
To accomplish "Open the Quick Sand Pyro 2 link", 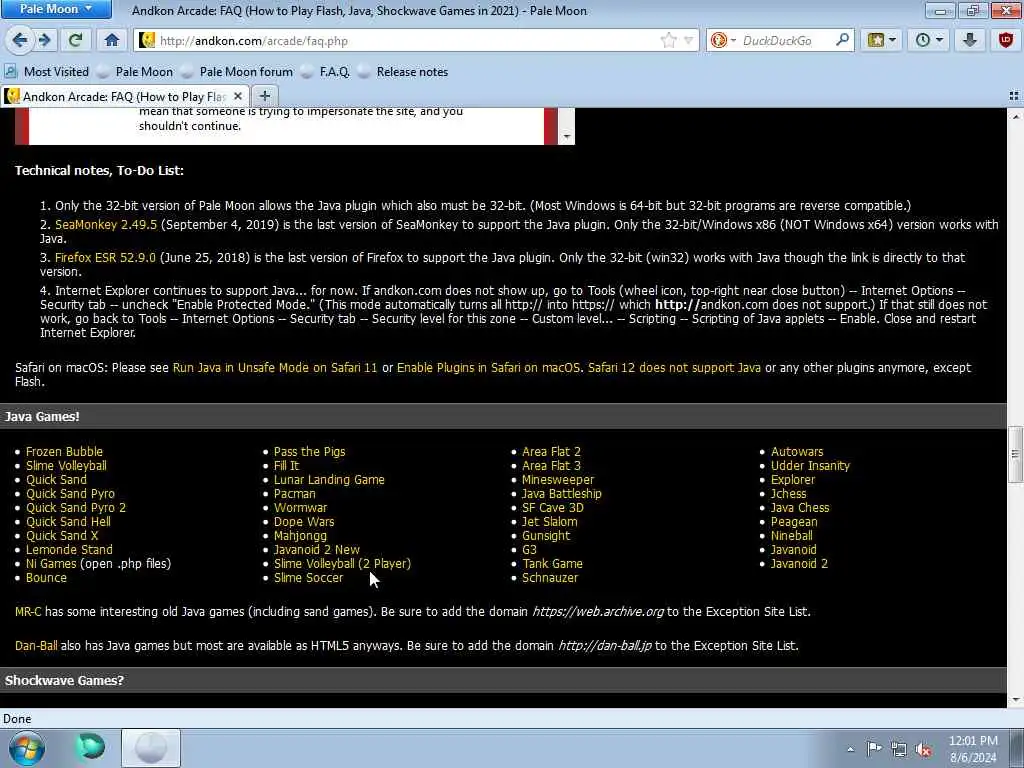I will [76, 507].
